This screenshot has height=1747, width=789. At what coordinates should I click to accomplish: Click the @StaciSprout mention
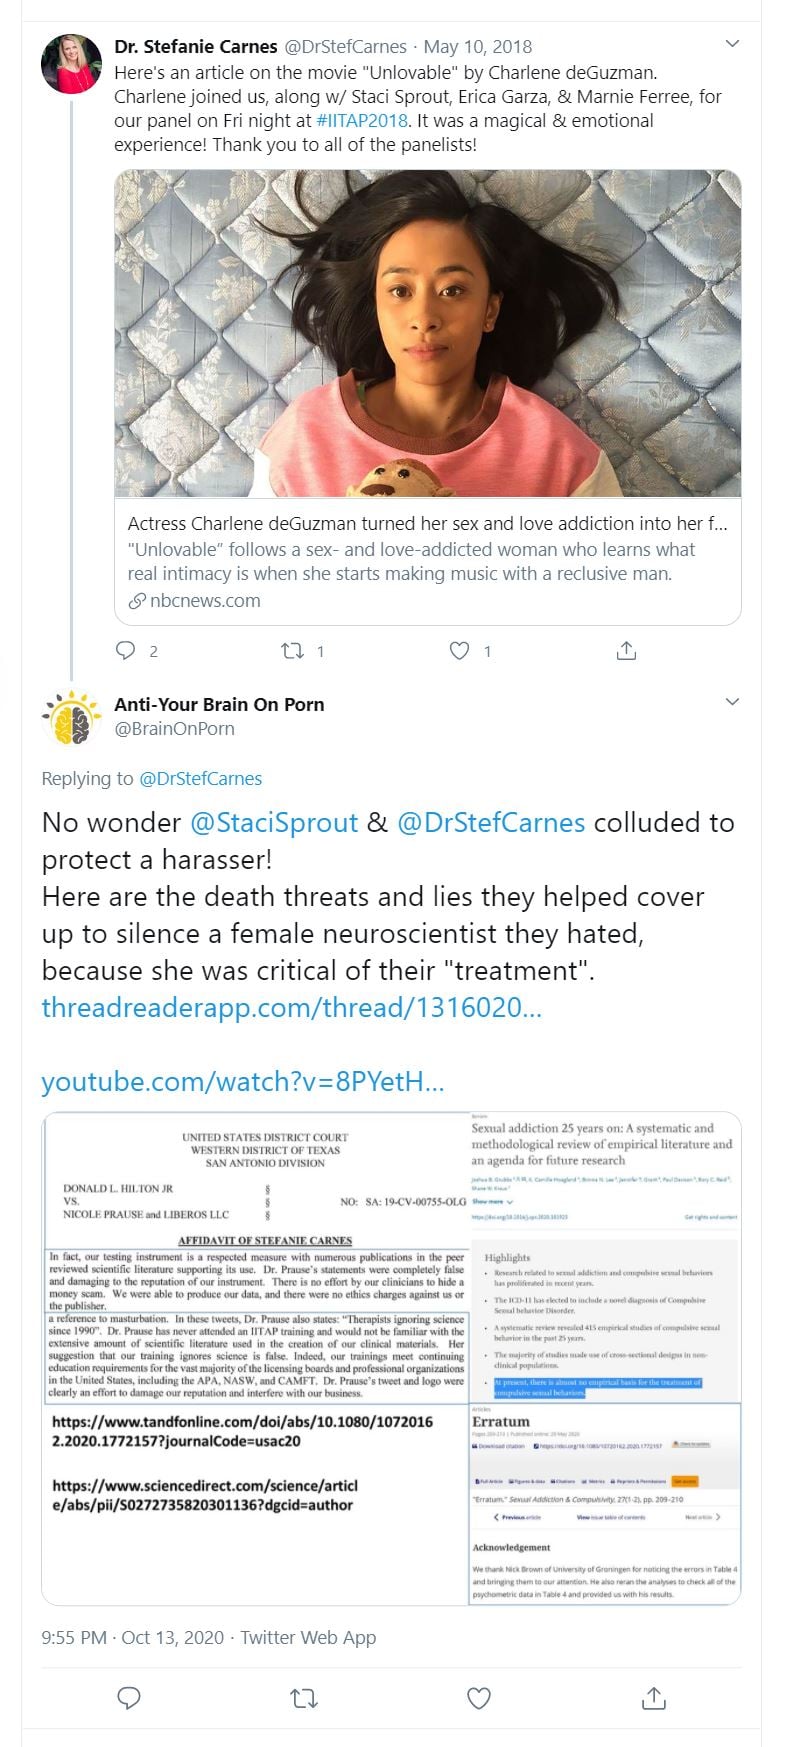pyautogui.click(x=274, y=823)
